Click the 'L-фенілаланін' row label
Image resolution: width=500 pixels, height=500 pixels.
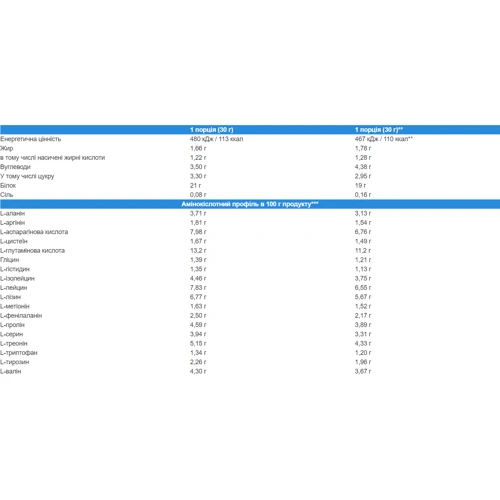21,316
